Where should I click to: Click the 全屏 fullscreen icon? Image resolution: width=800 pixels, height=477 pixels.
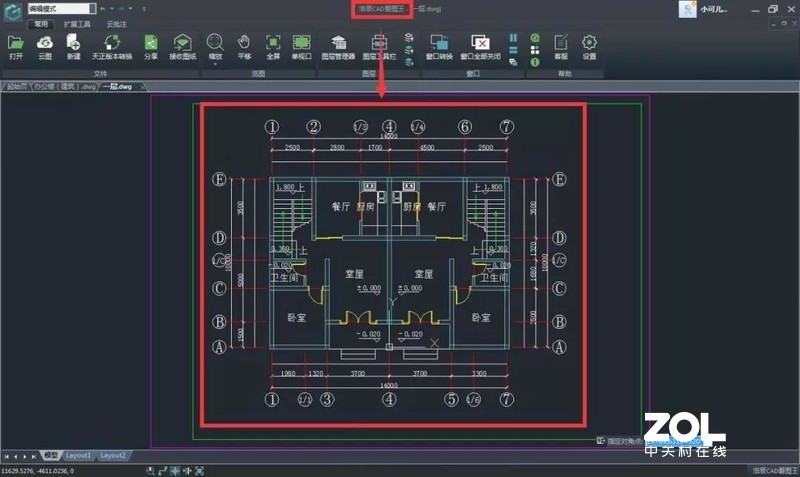(273, 43)
